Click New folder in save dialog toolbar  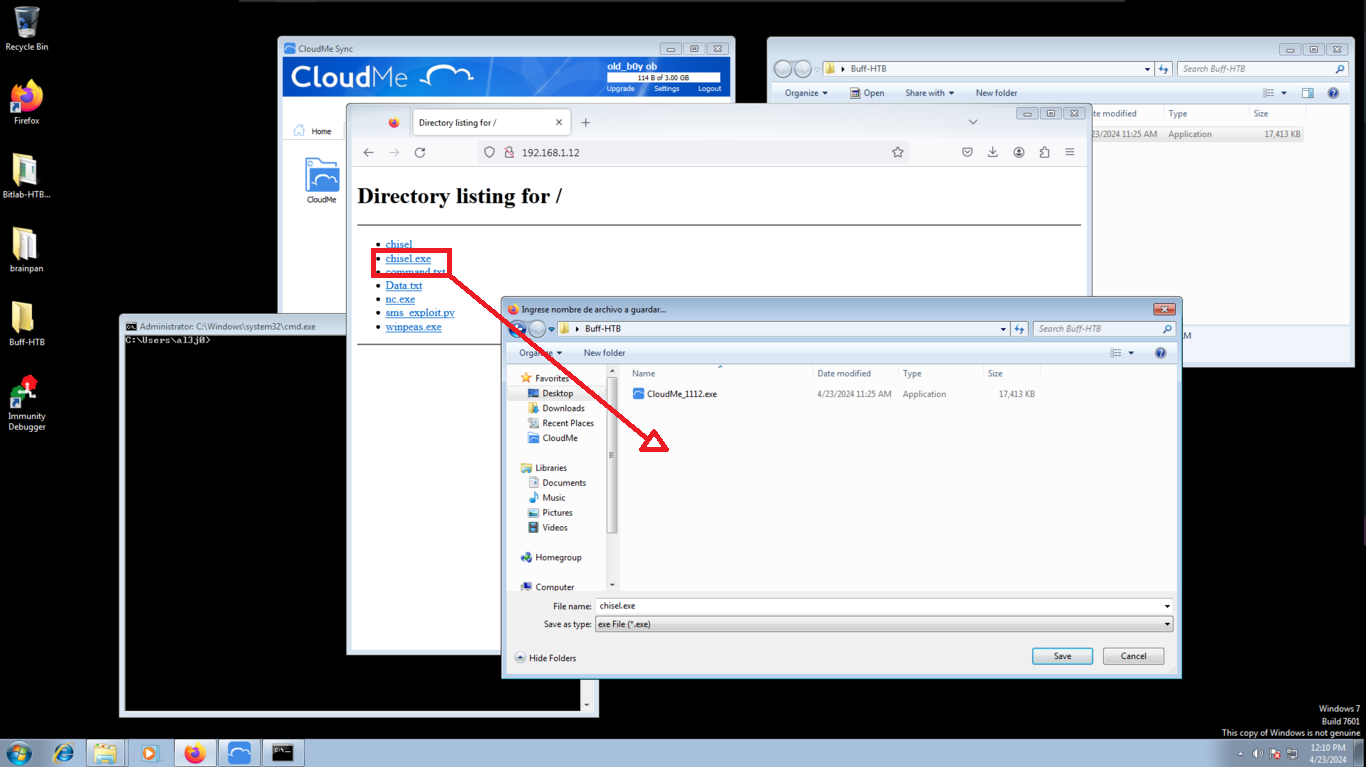point(604,353)
